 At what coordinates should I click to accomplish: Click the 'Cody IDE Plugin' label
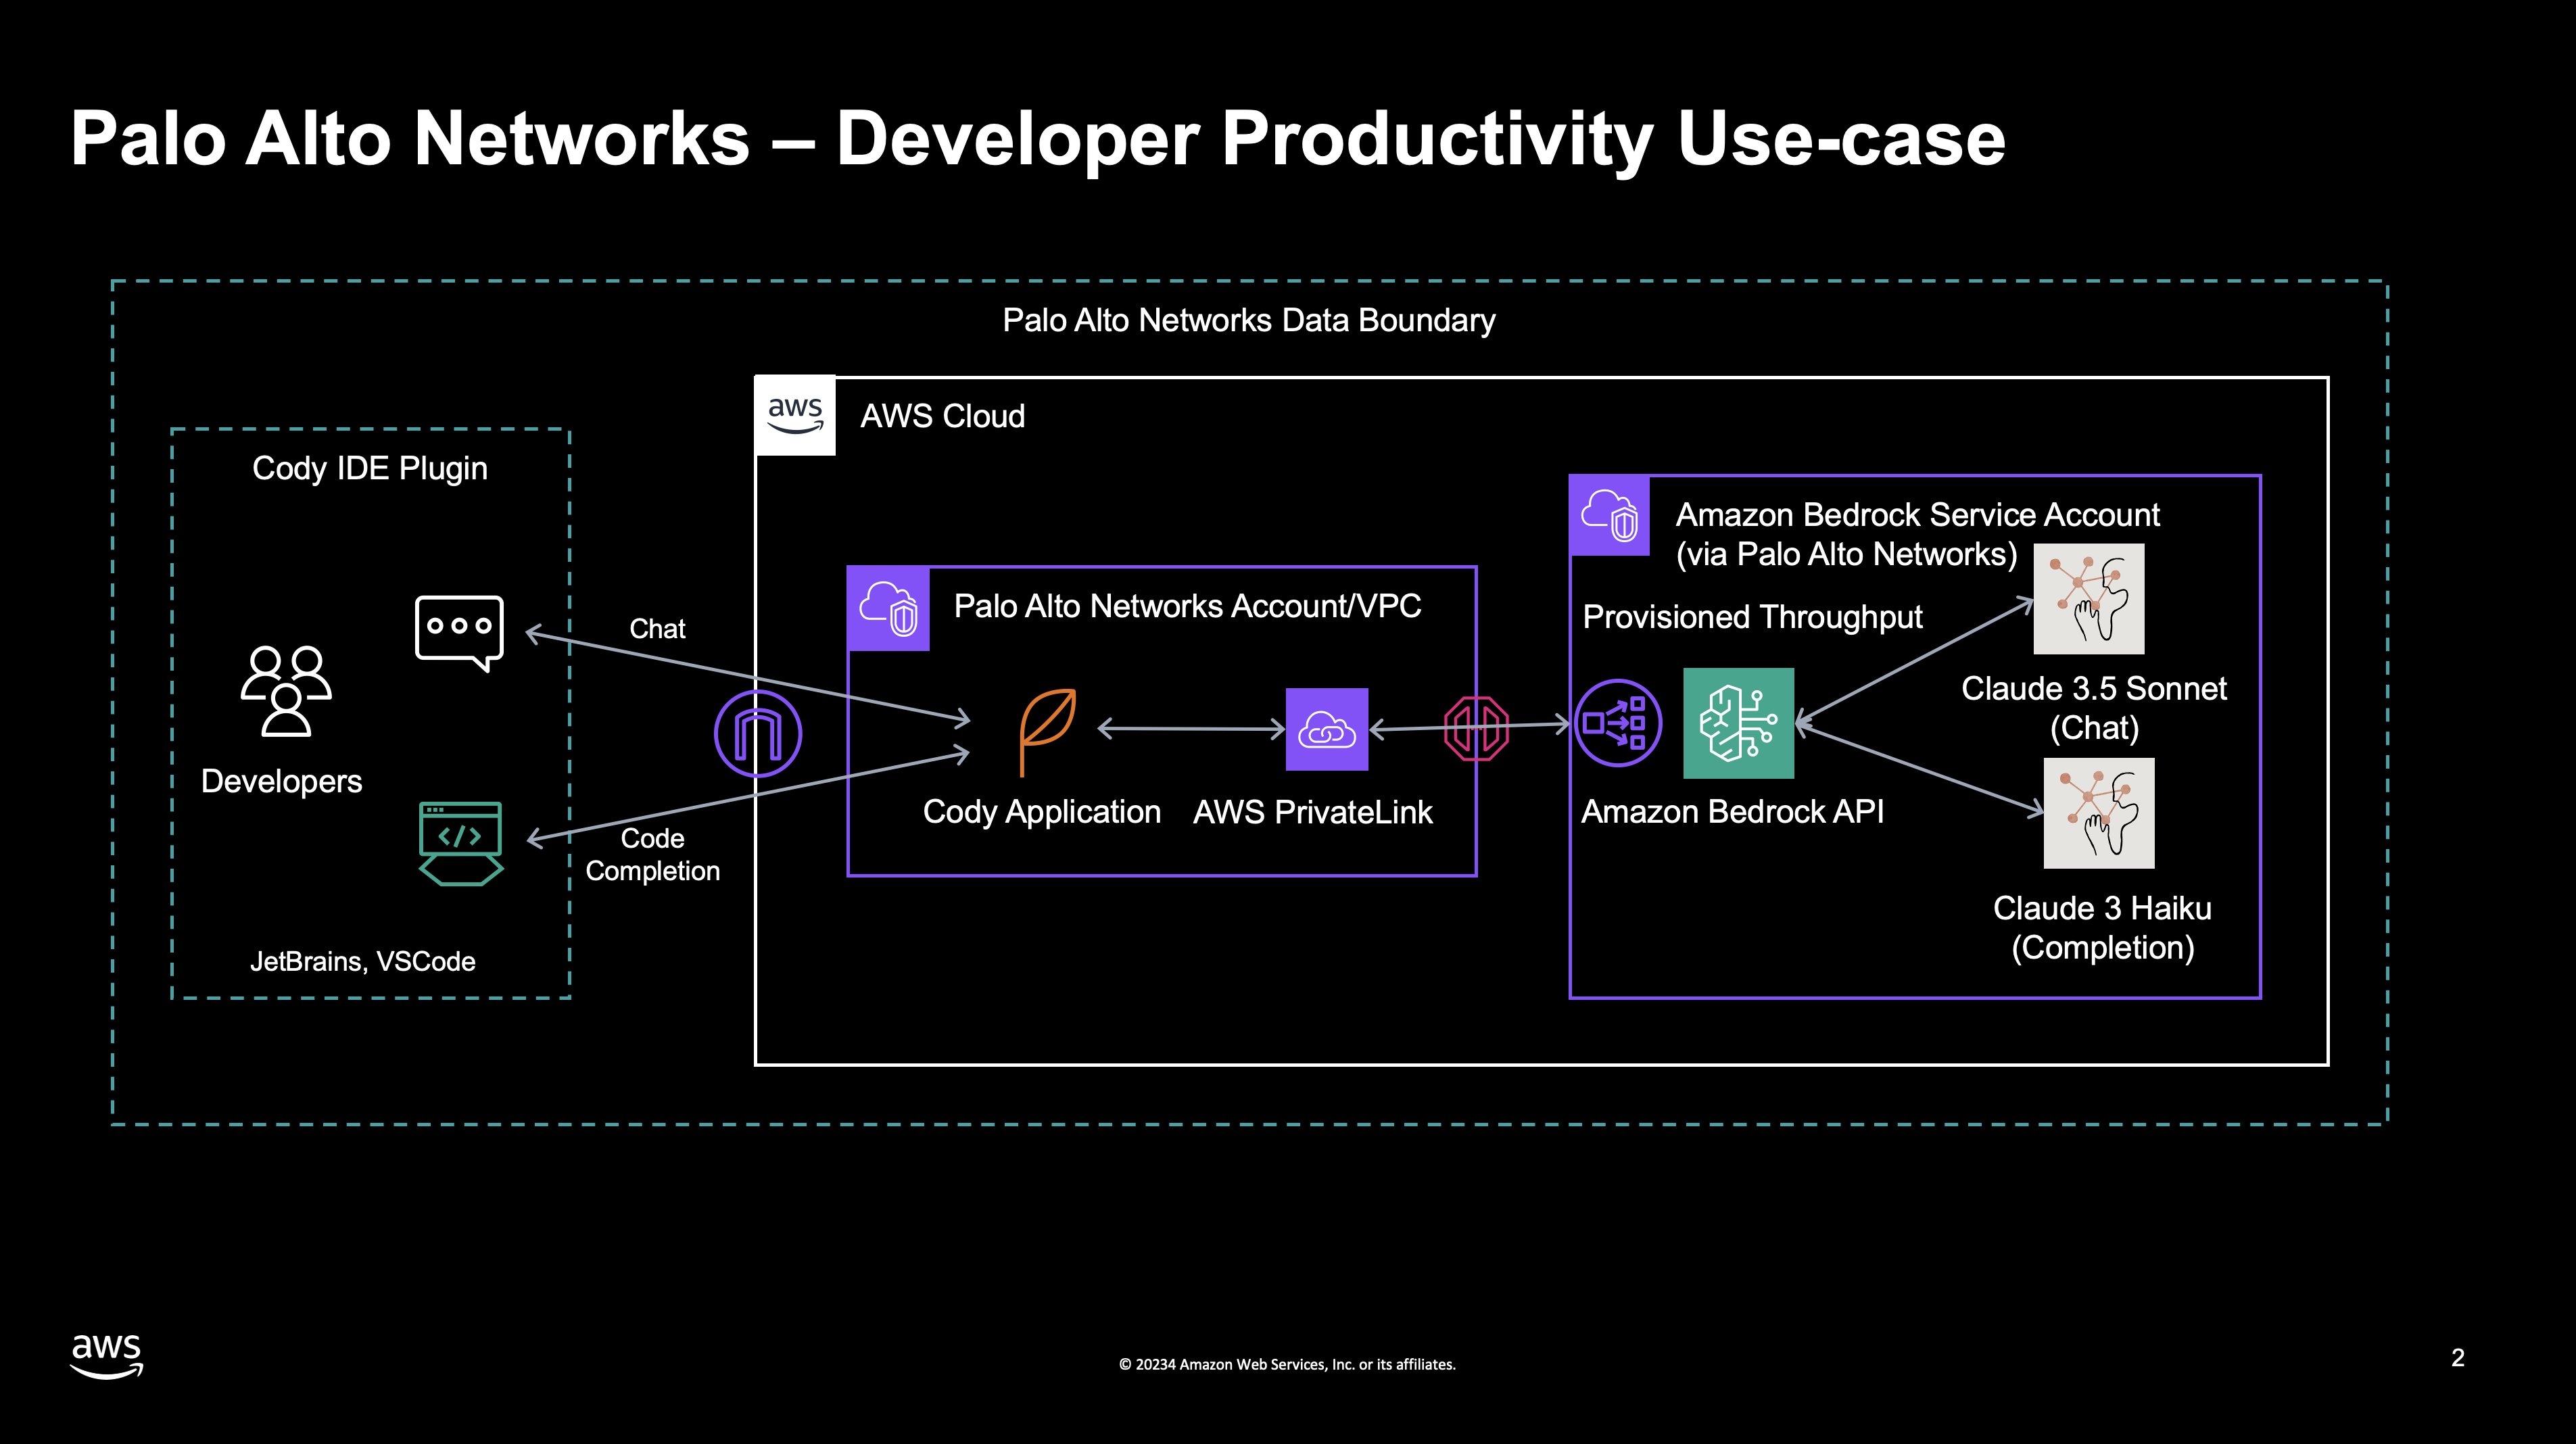pos(370,468)
